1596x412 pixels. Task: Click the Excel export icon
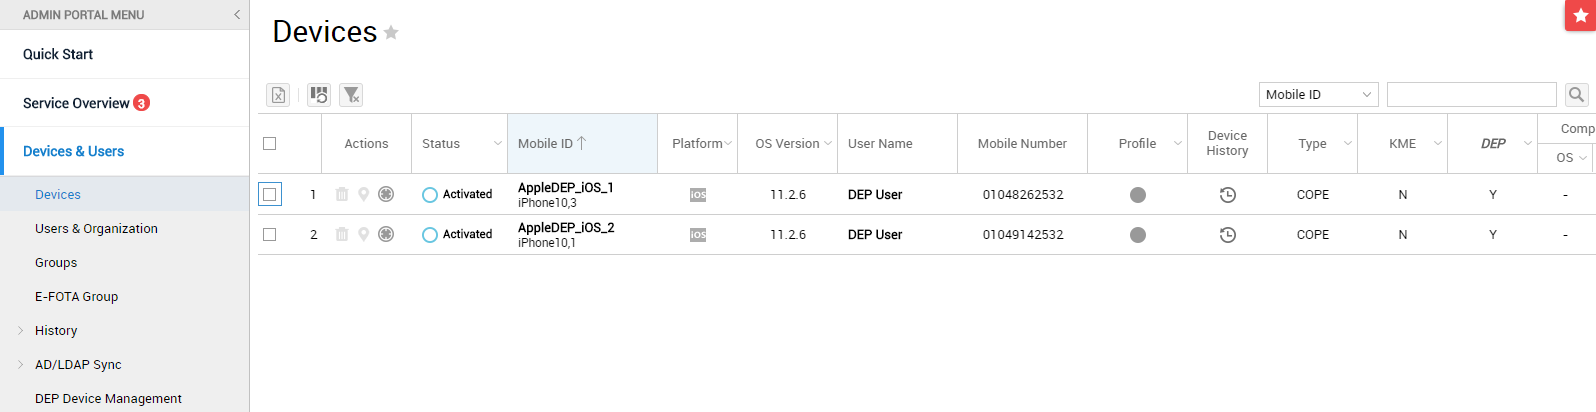(278, 95)
